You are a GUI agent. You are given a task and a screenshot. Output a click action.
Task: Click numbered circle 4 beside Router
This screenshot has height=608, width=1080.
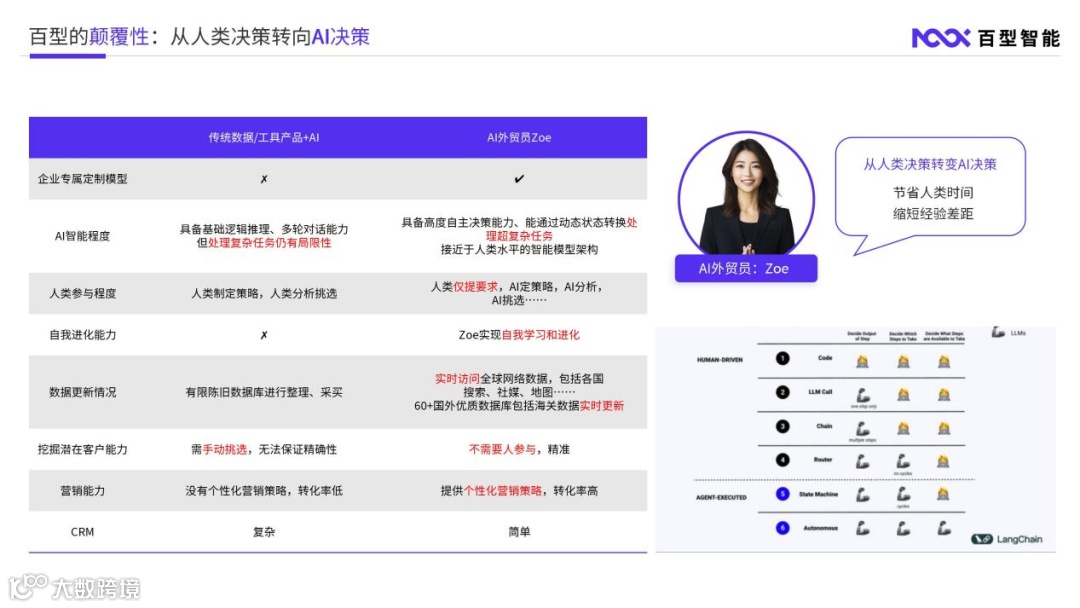(782, 459)
